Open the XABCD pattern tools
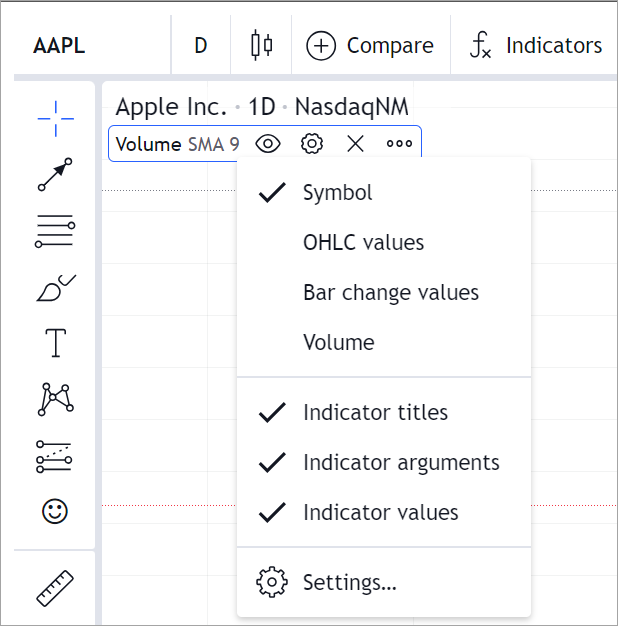Viewport: 618px width, 626px height. 55,399
